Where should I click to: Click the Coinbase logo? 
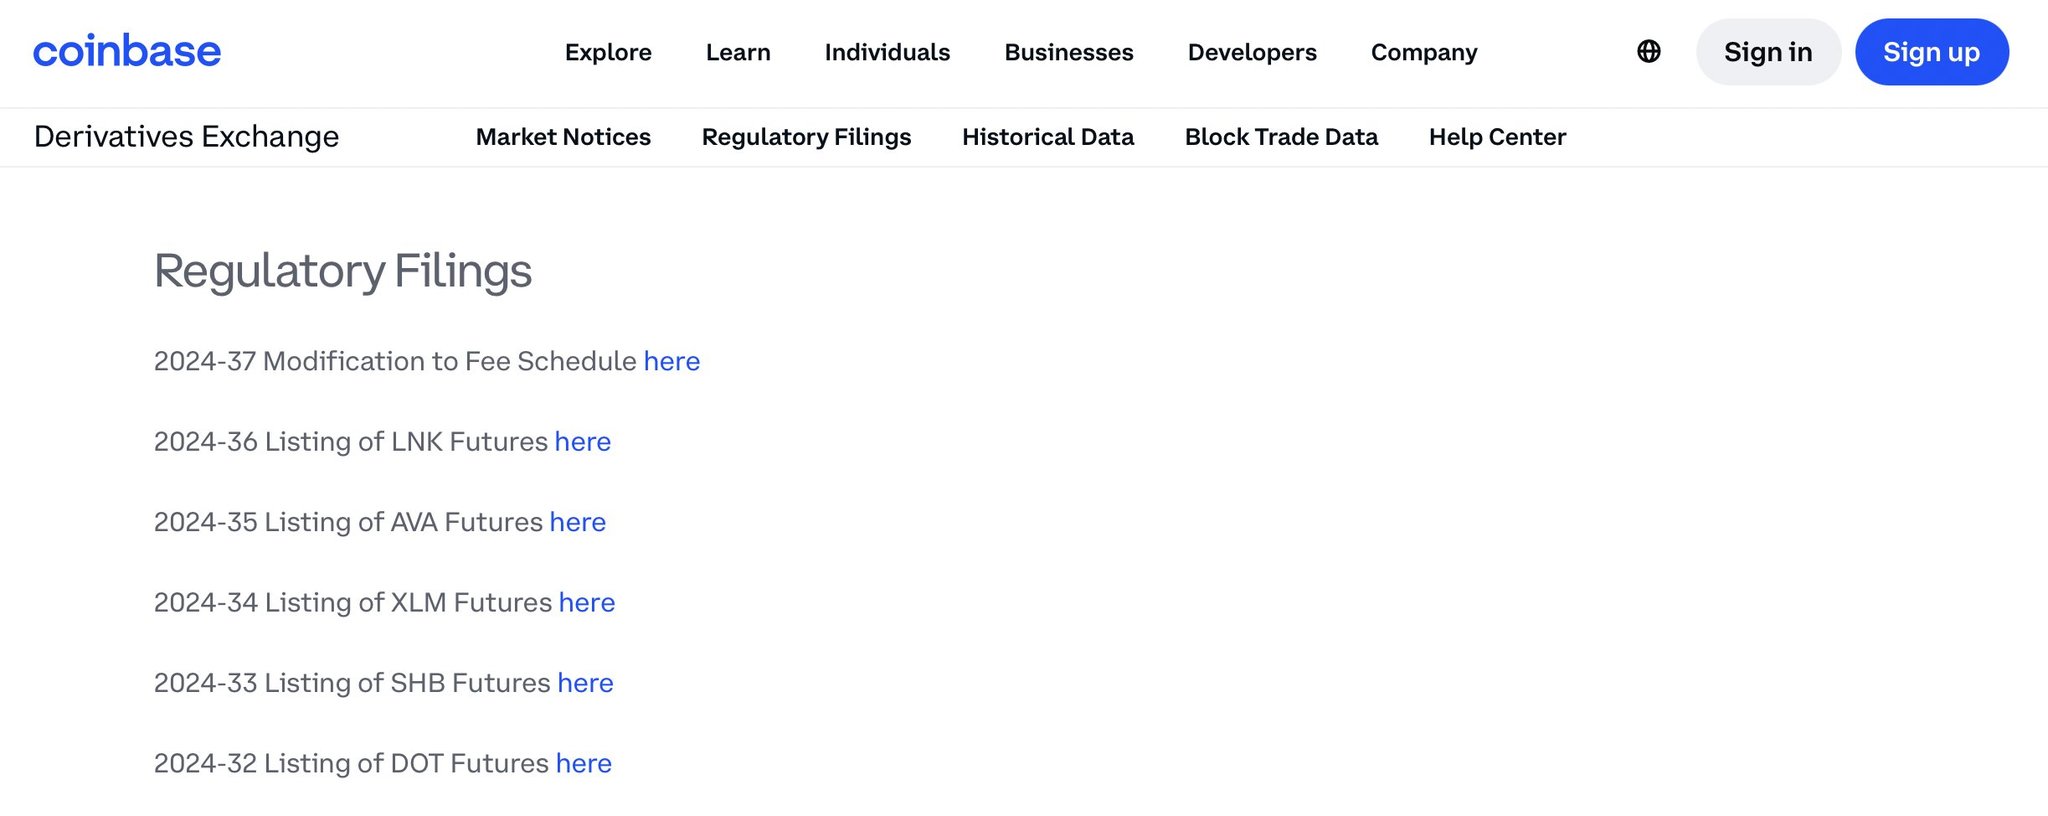tap(127, 52)
